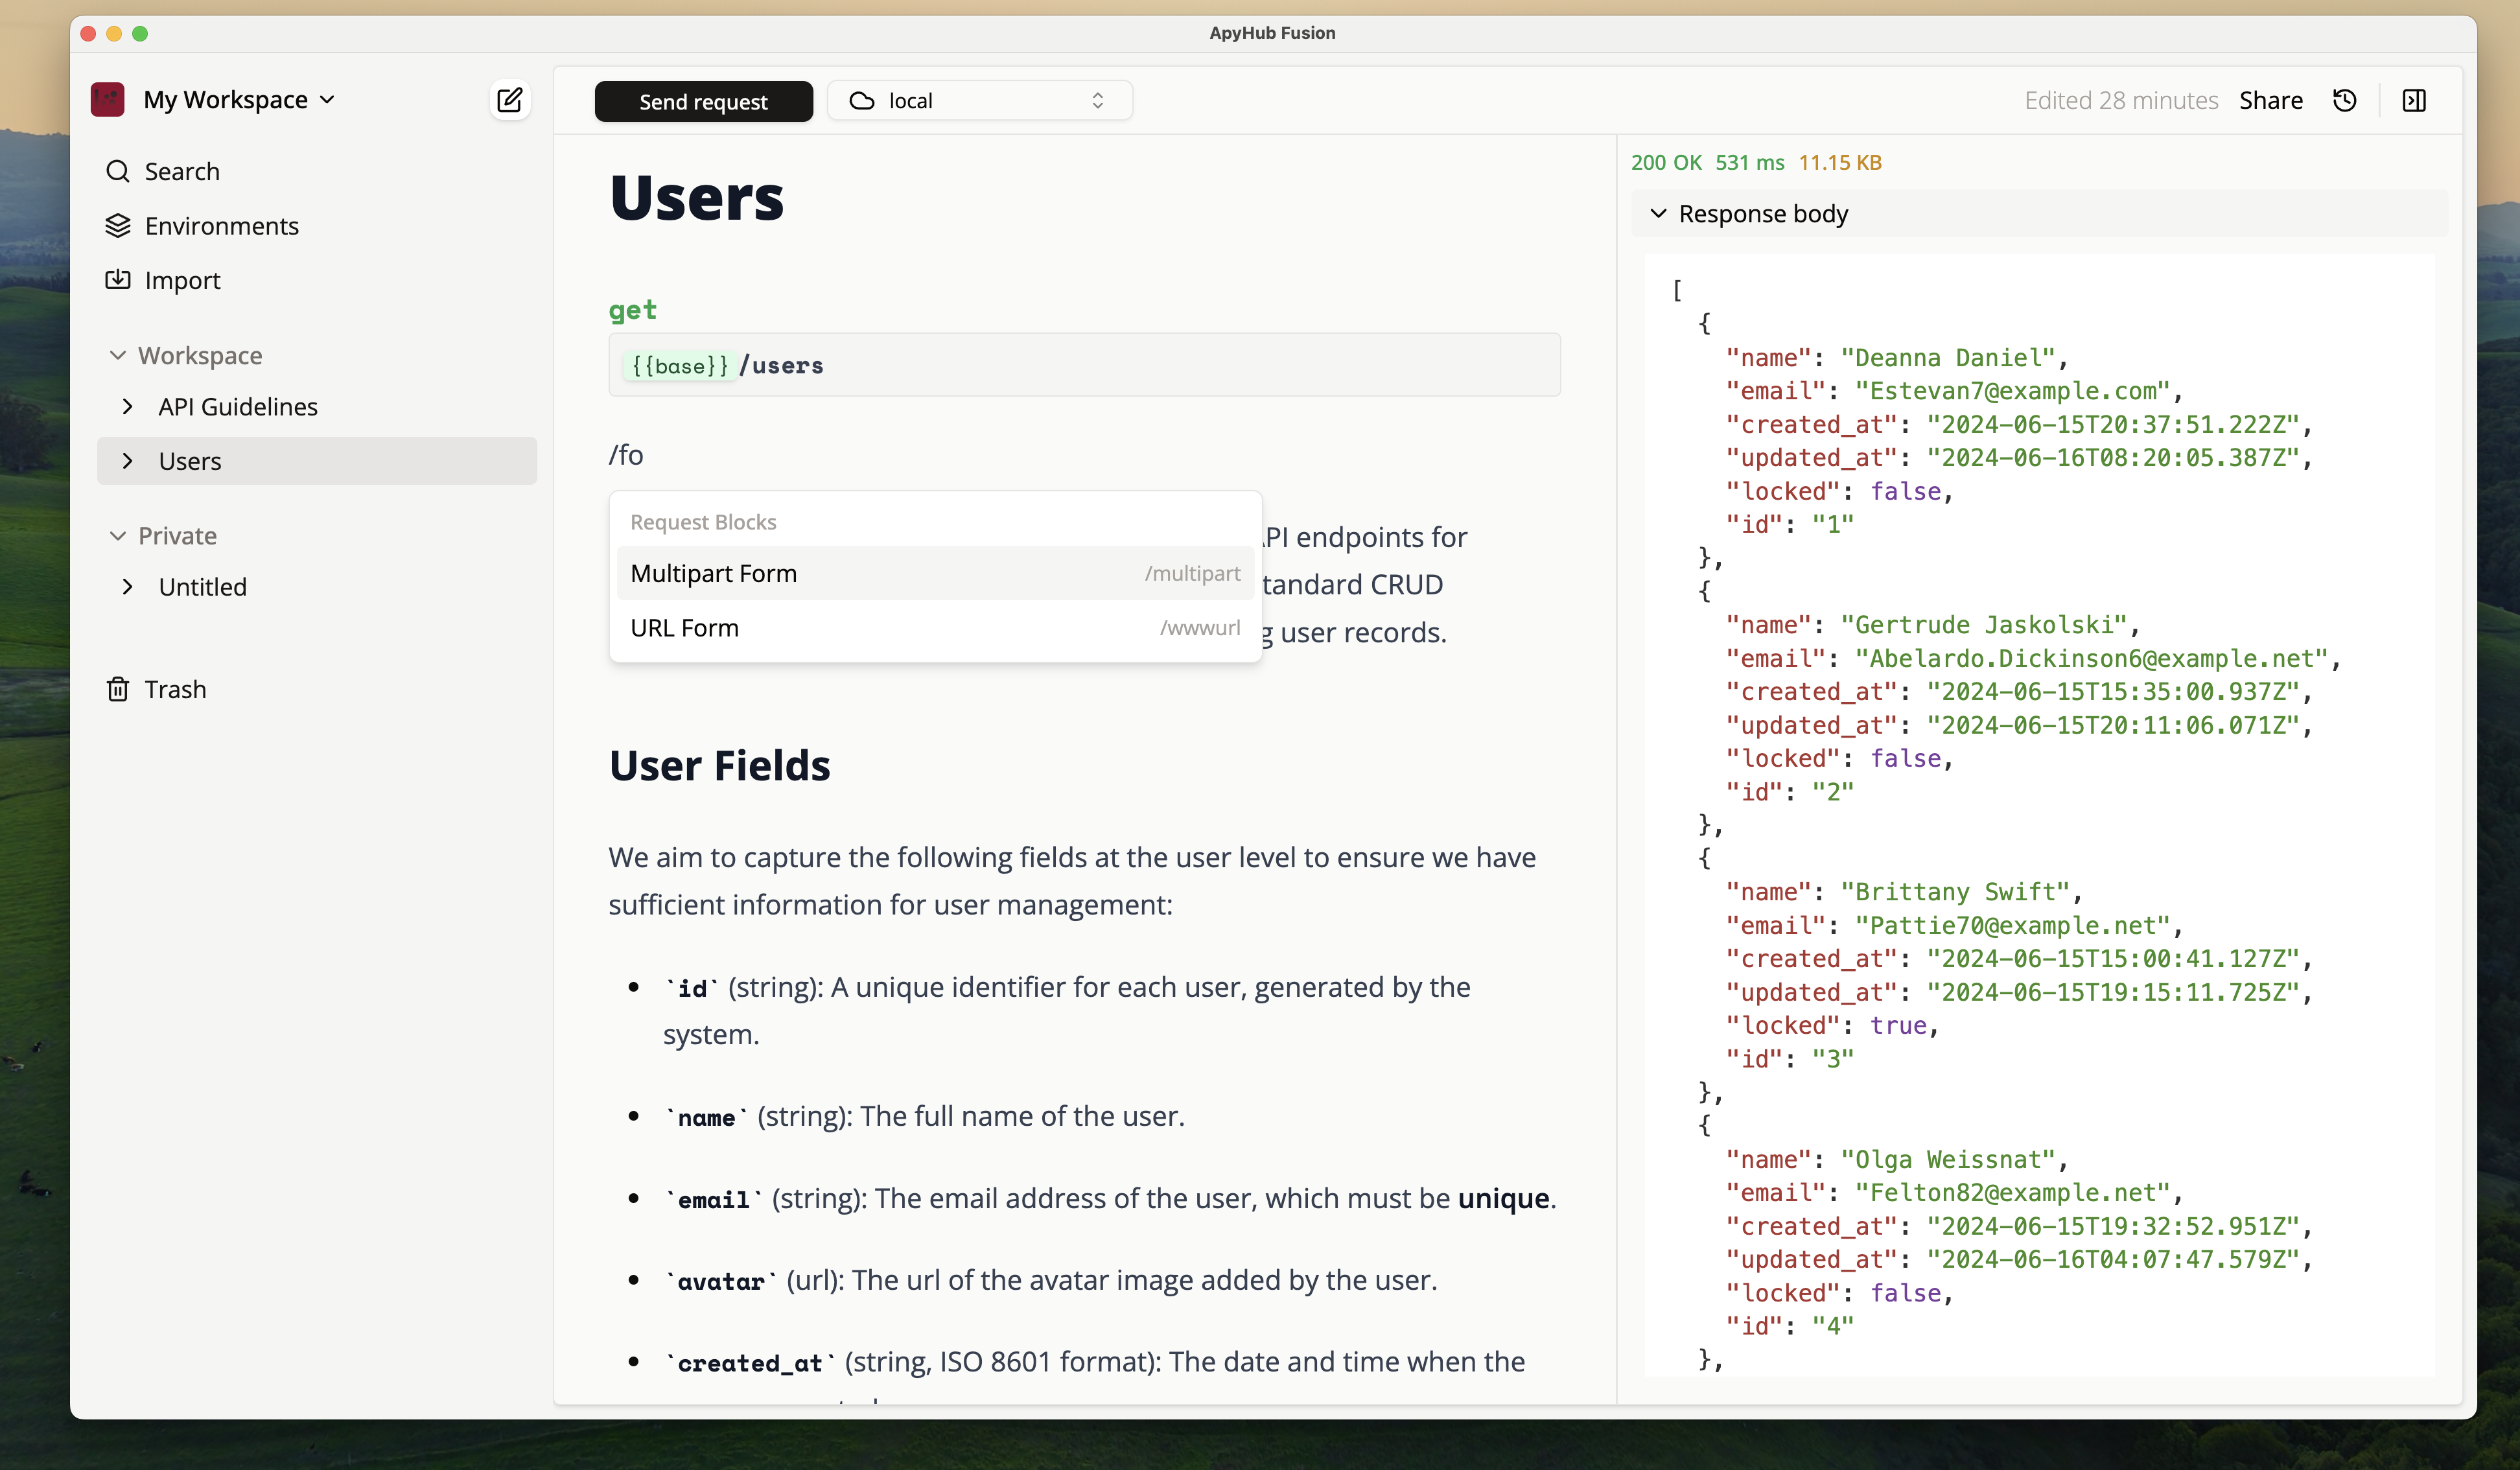This screenshot has width=2520, height=1470.
Task: Select the Untitled private page
Action: 203,587
